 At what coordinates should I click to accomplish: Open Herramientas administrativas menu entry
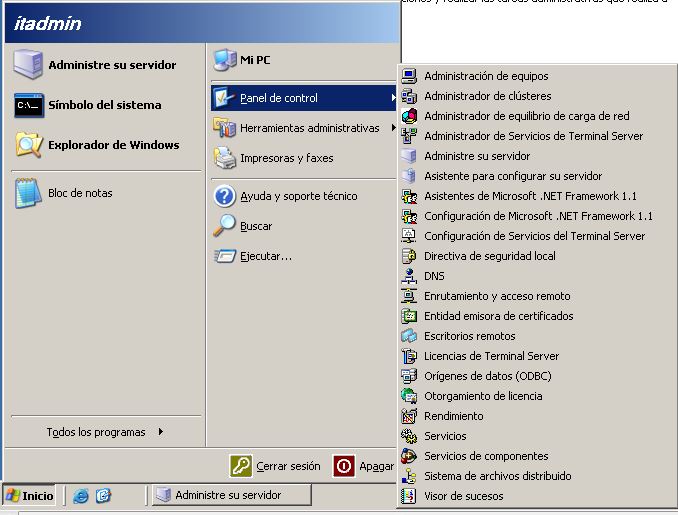pyautogui.click(x=303, y=128)
